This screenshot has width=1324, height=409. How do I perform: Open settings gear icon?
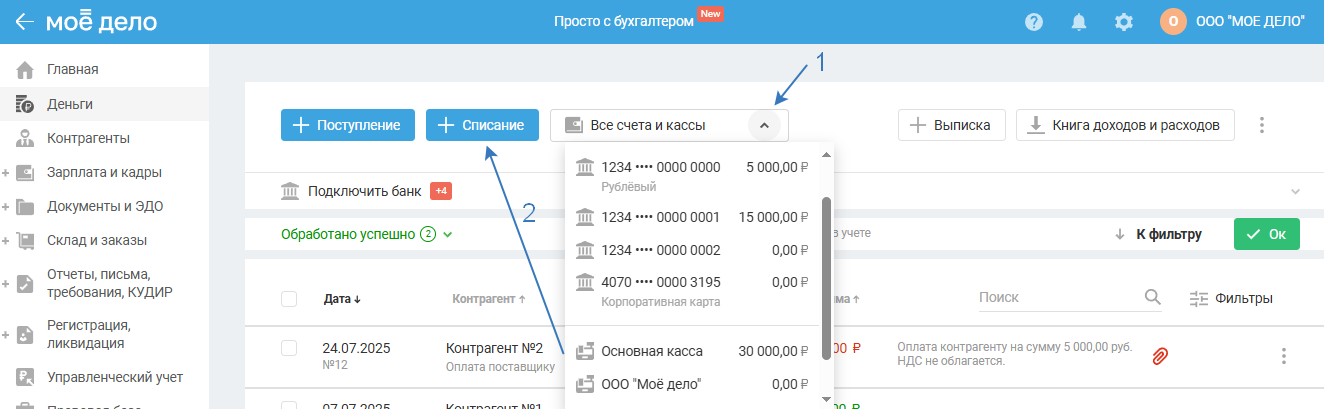pos(1124,22)
